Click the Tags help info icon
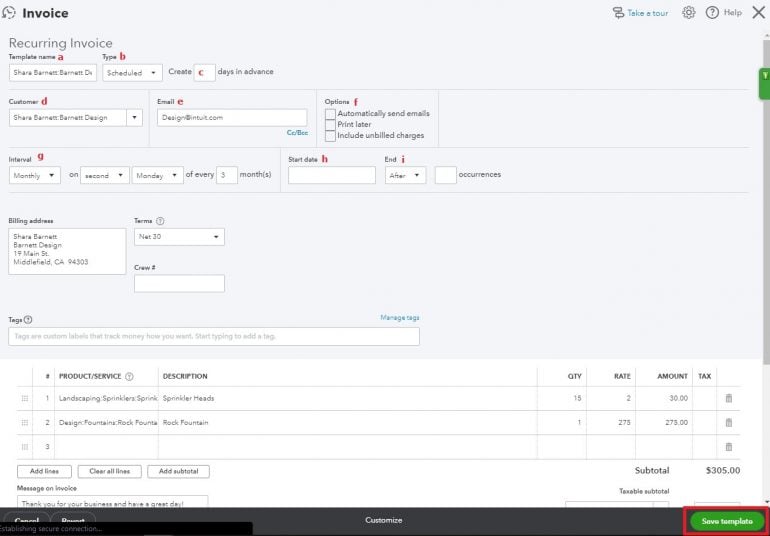 tap(28, 320)
